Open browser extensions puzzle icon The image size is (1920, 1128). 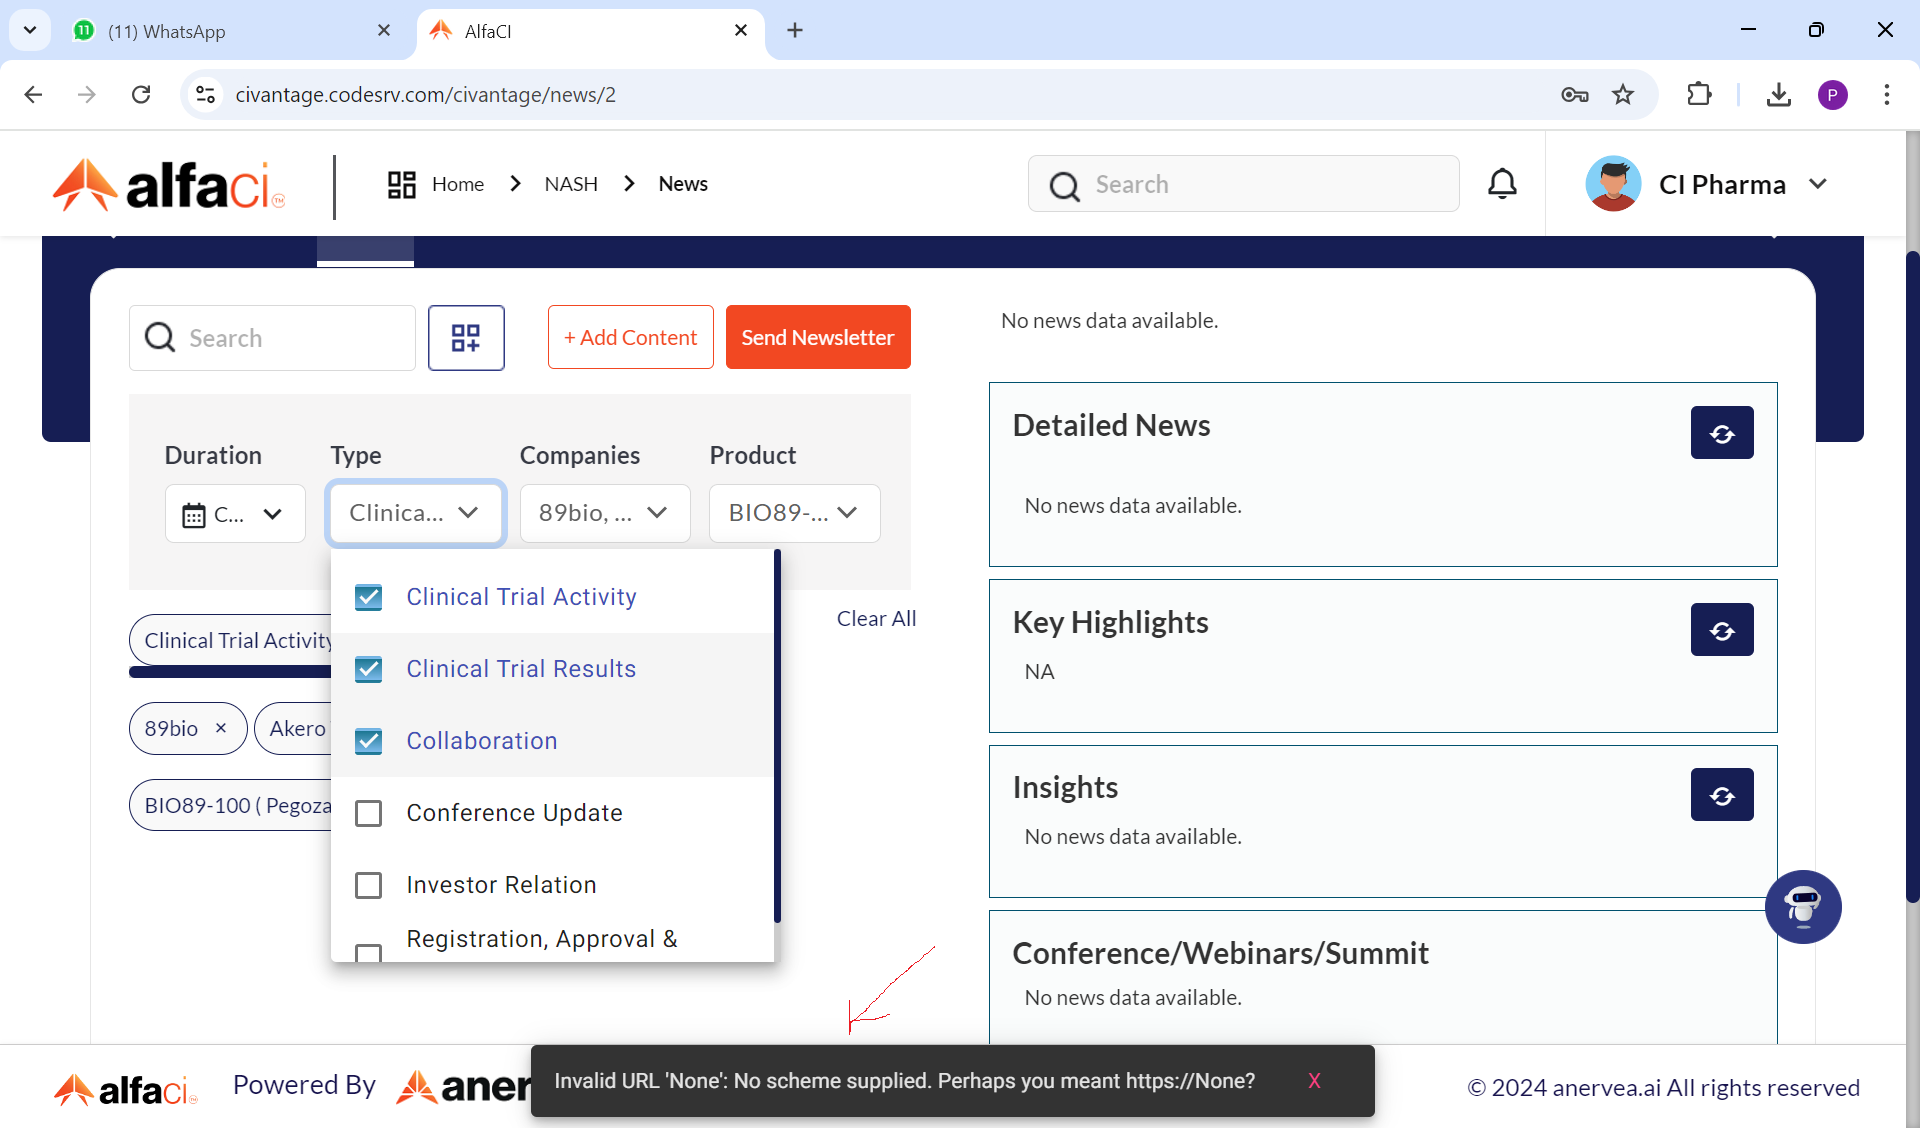pyautogui.click(x=1699, y=95)
